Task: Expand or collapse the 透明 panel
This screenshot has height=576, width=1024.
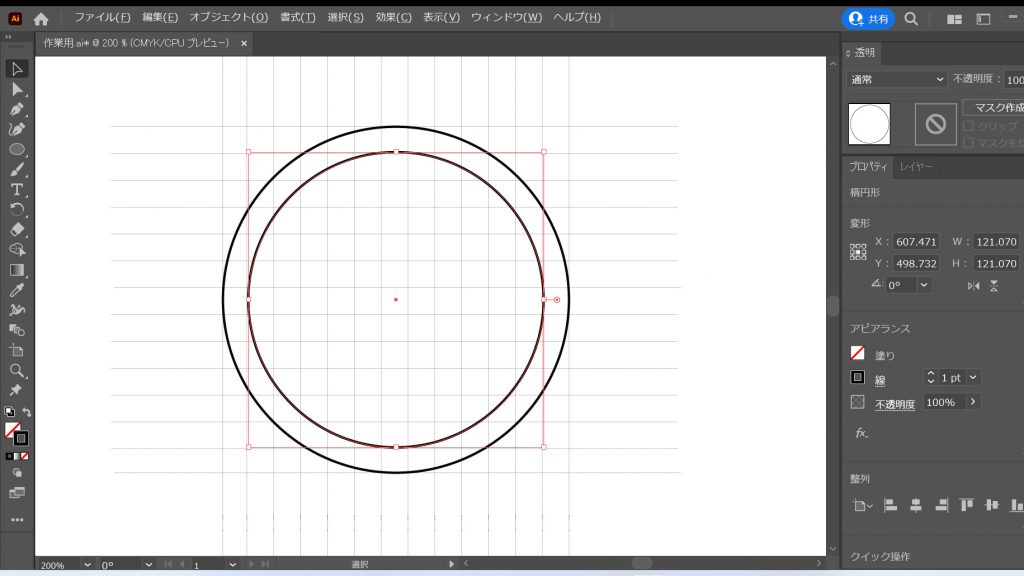Action: pos(848,53)
